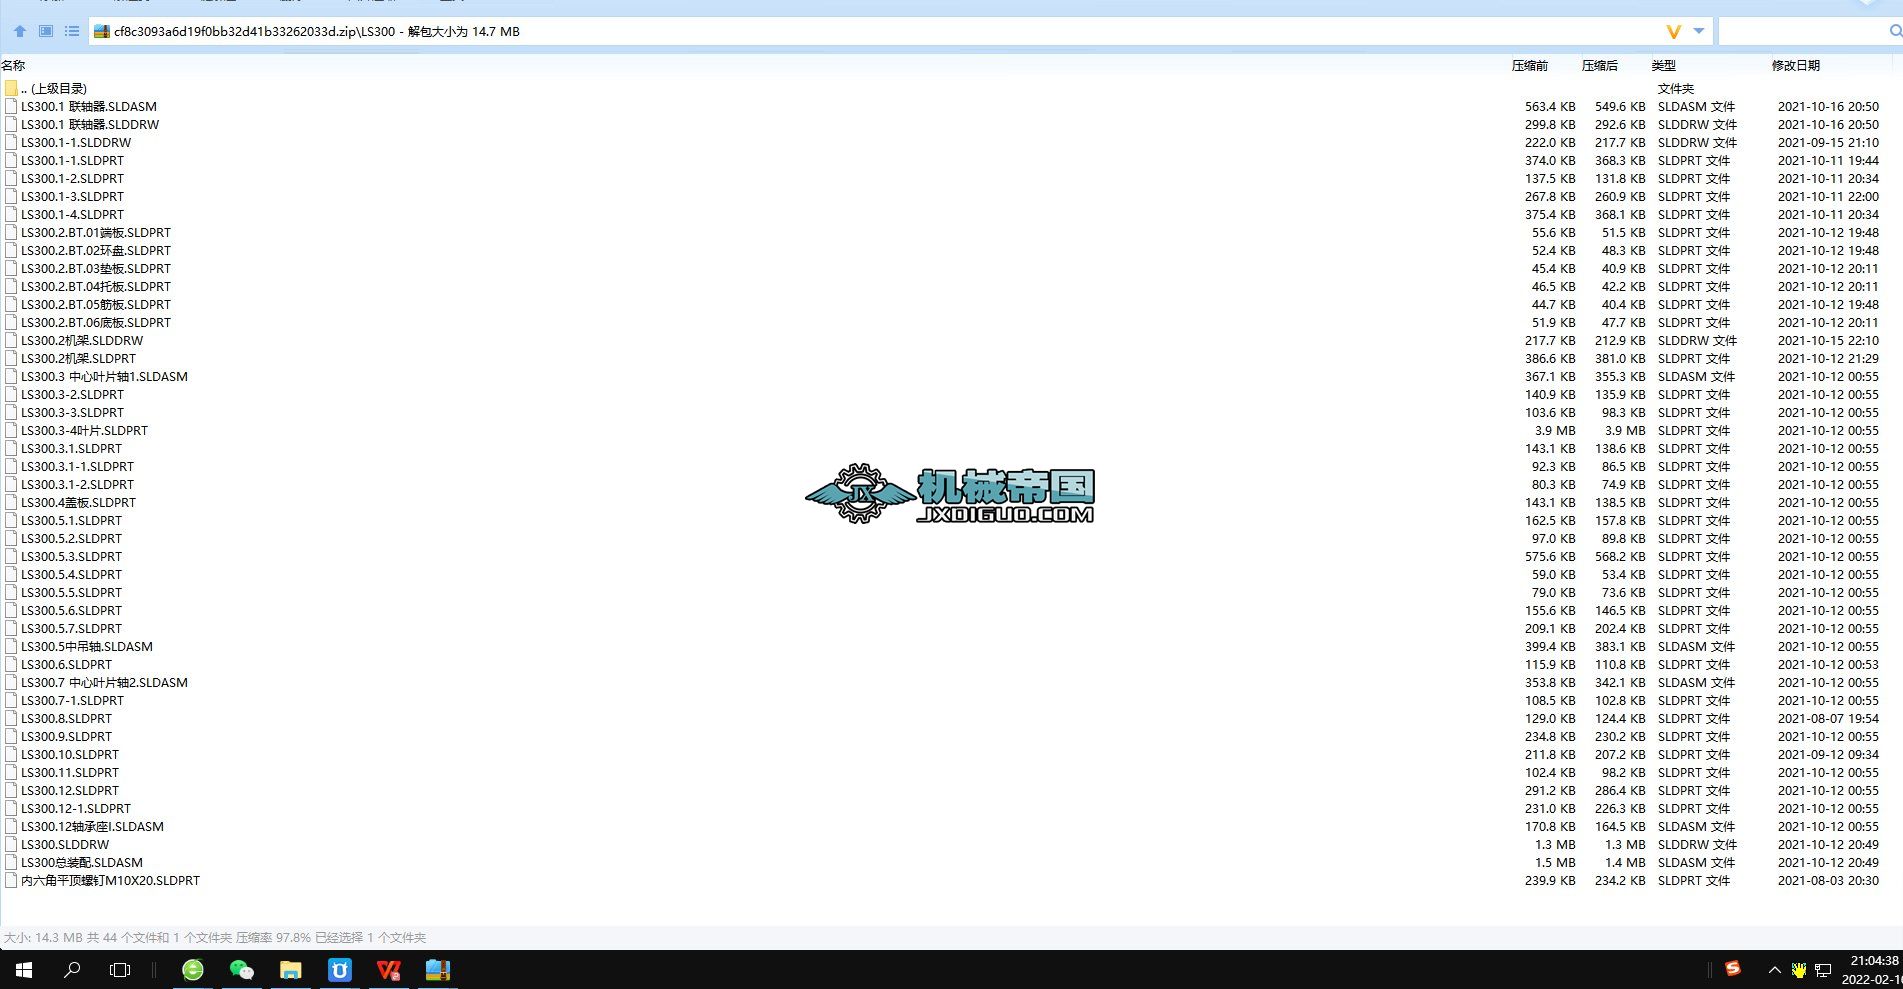The width and height of the screenshot is (1903, 989).
Task: Click the archive path text in the address bar
Action: 317,31
